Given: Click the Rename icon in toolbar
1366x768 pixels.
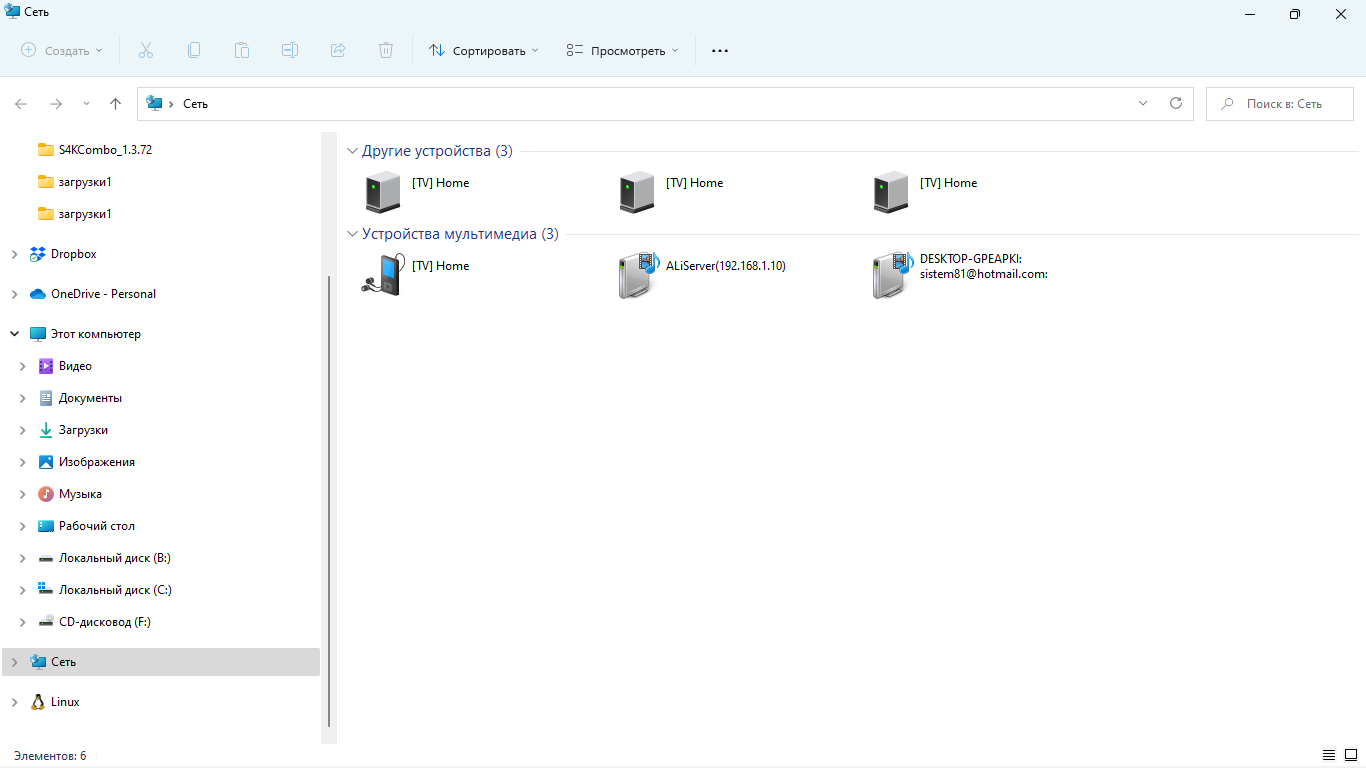Looking at the screenshot, I should [290, 50].
